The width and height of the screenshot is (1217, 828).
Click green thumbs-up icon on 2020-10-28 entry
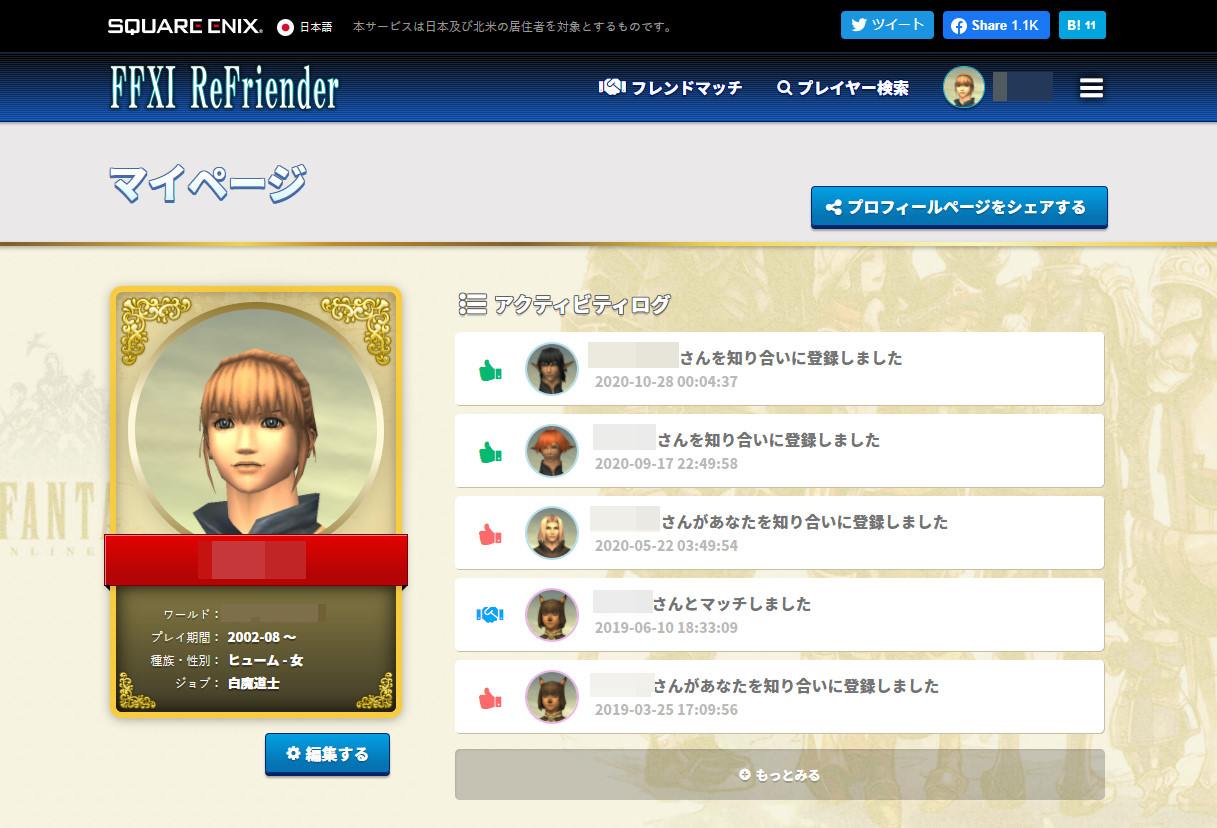[489, 371]
